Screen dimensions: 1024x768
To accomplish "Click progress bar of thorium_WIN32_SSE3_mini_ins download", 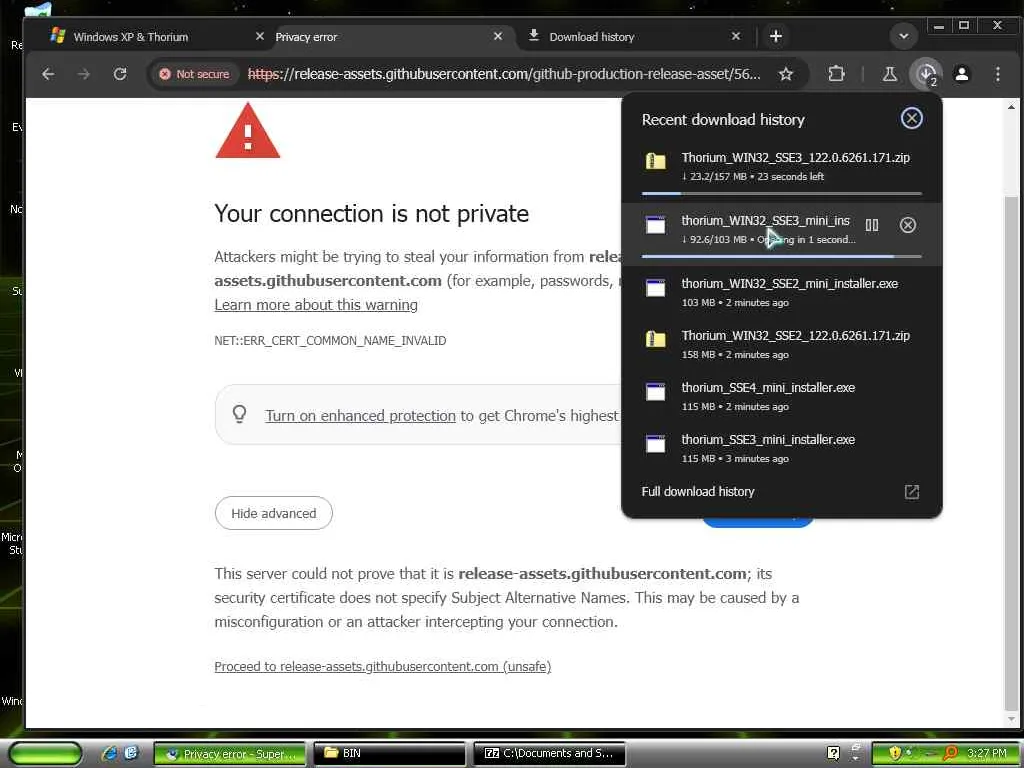I will (782, 257).
